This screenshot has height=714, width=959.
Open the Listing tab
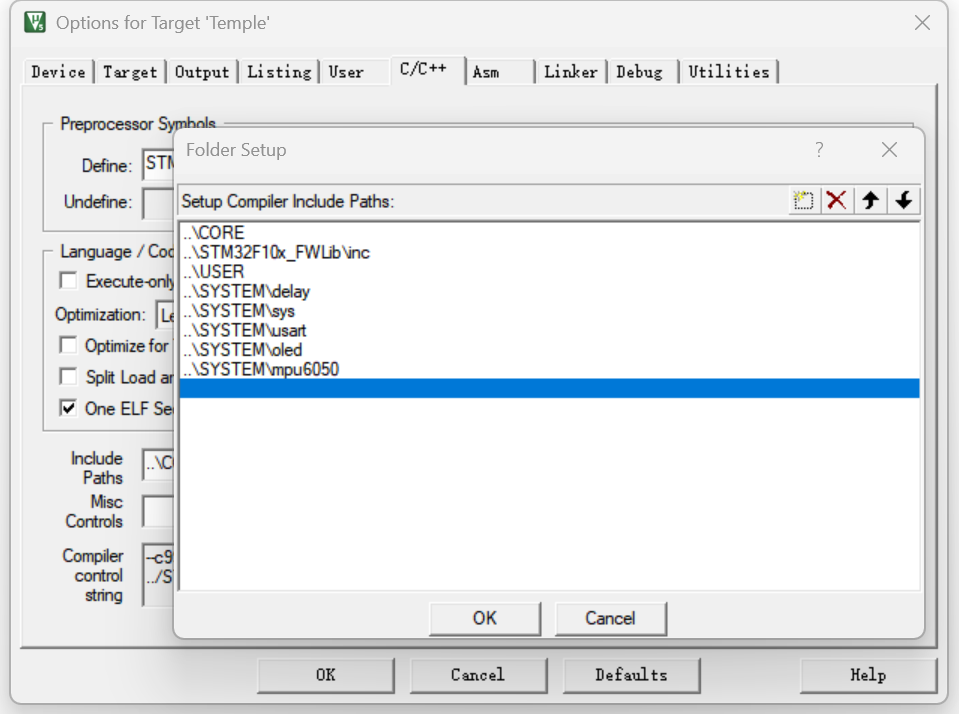(x=280, y=72)
